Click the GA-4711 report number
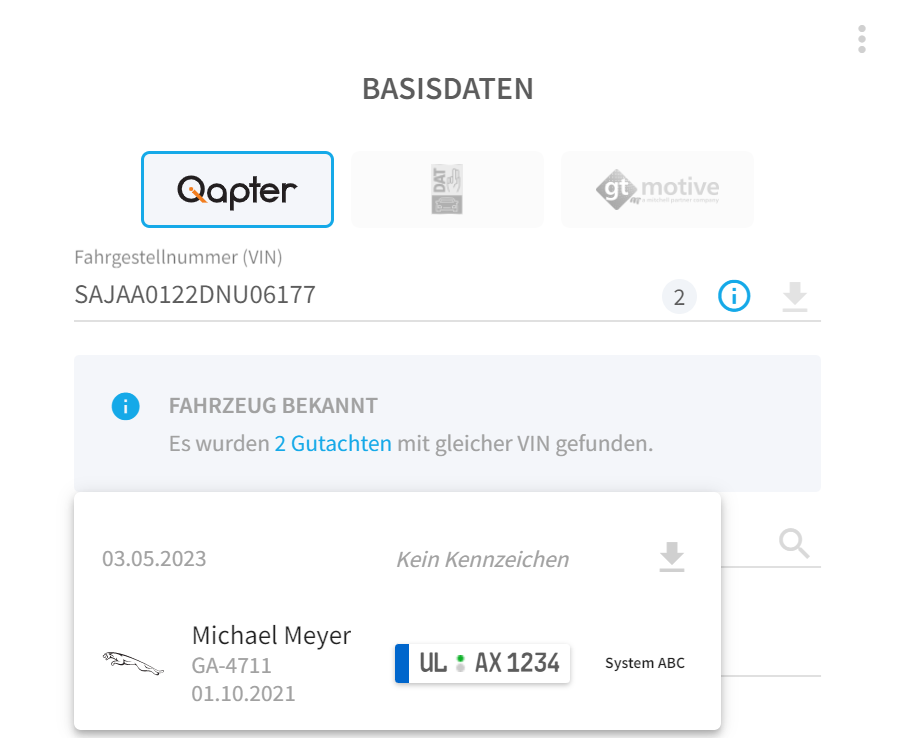Screen dimensions: 897x738 [231, 665]
